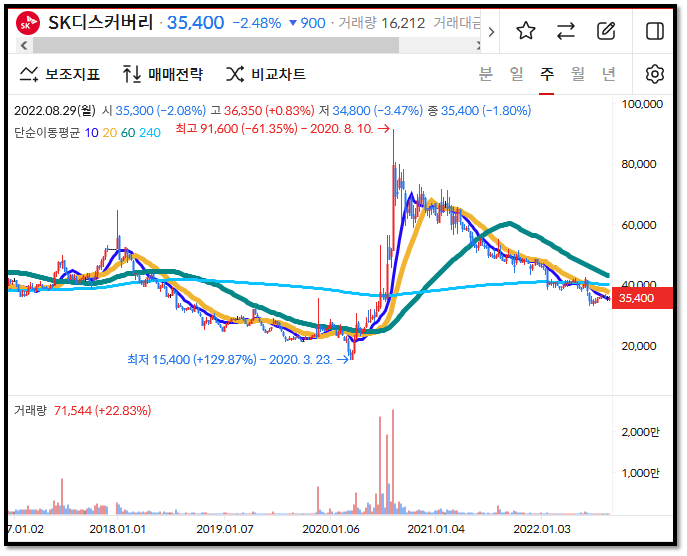Switch to 일 daily chart tab
The image size is (687, 556).
tap(517, 74)
